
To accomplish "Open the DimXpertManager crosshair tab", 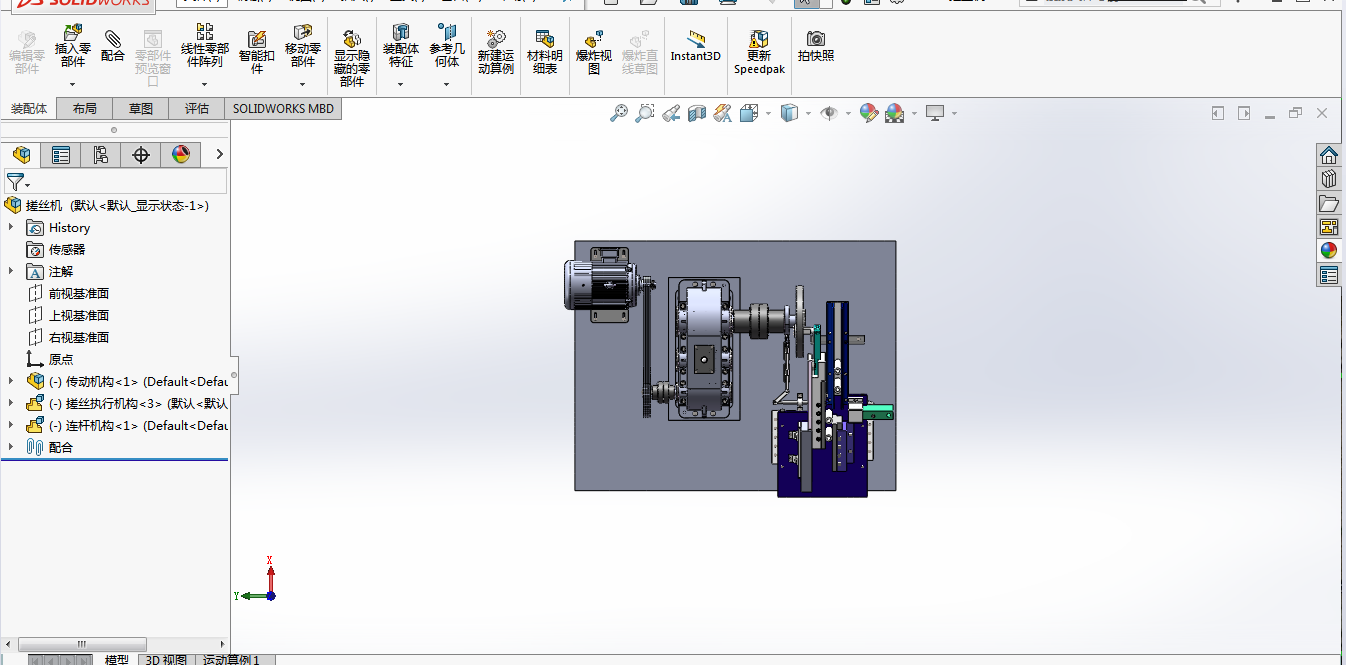I will tap(141, 155).
